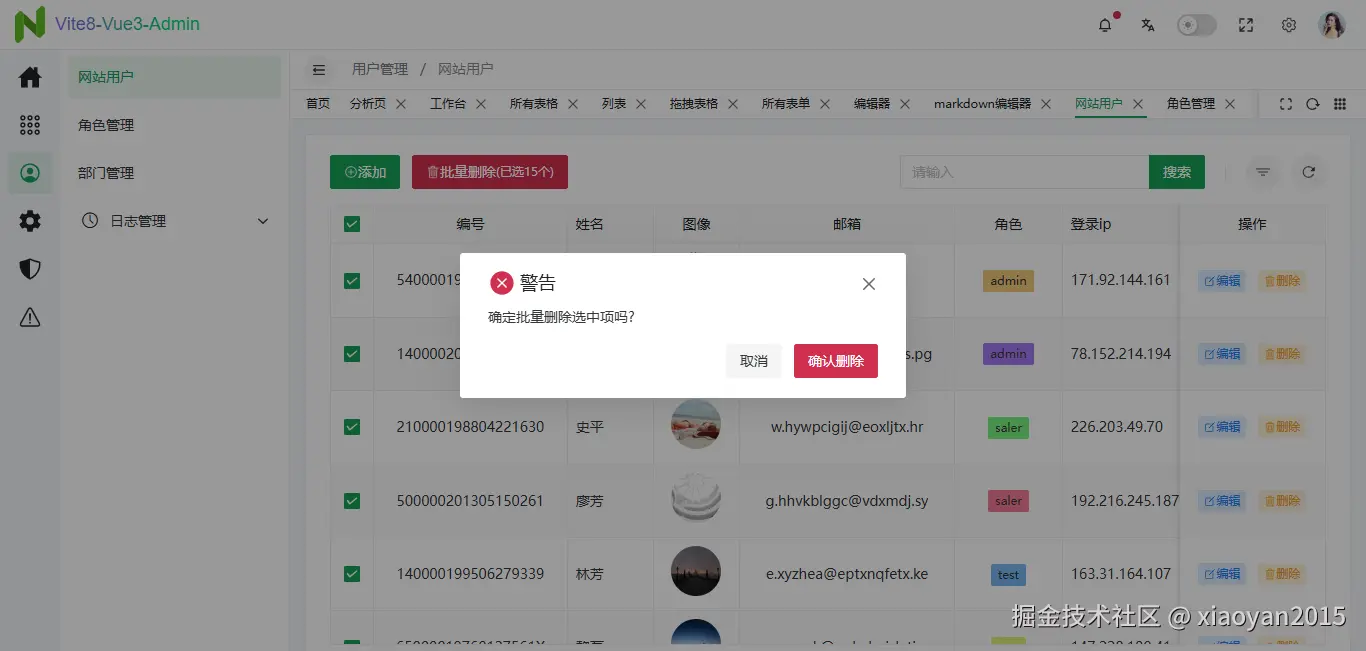Toggle the dark mode switch

(1196, 25)
